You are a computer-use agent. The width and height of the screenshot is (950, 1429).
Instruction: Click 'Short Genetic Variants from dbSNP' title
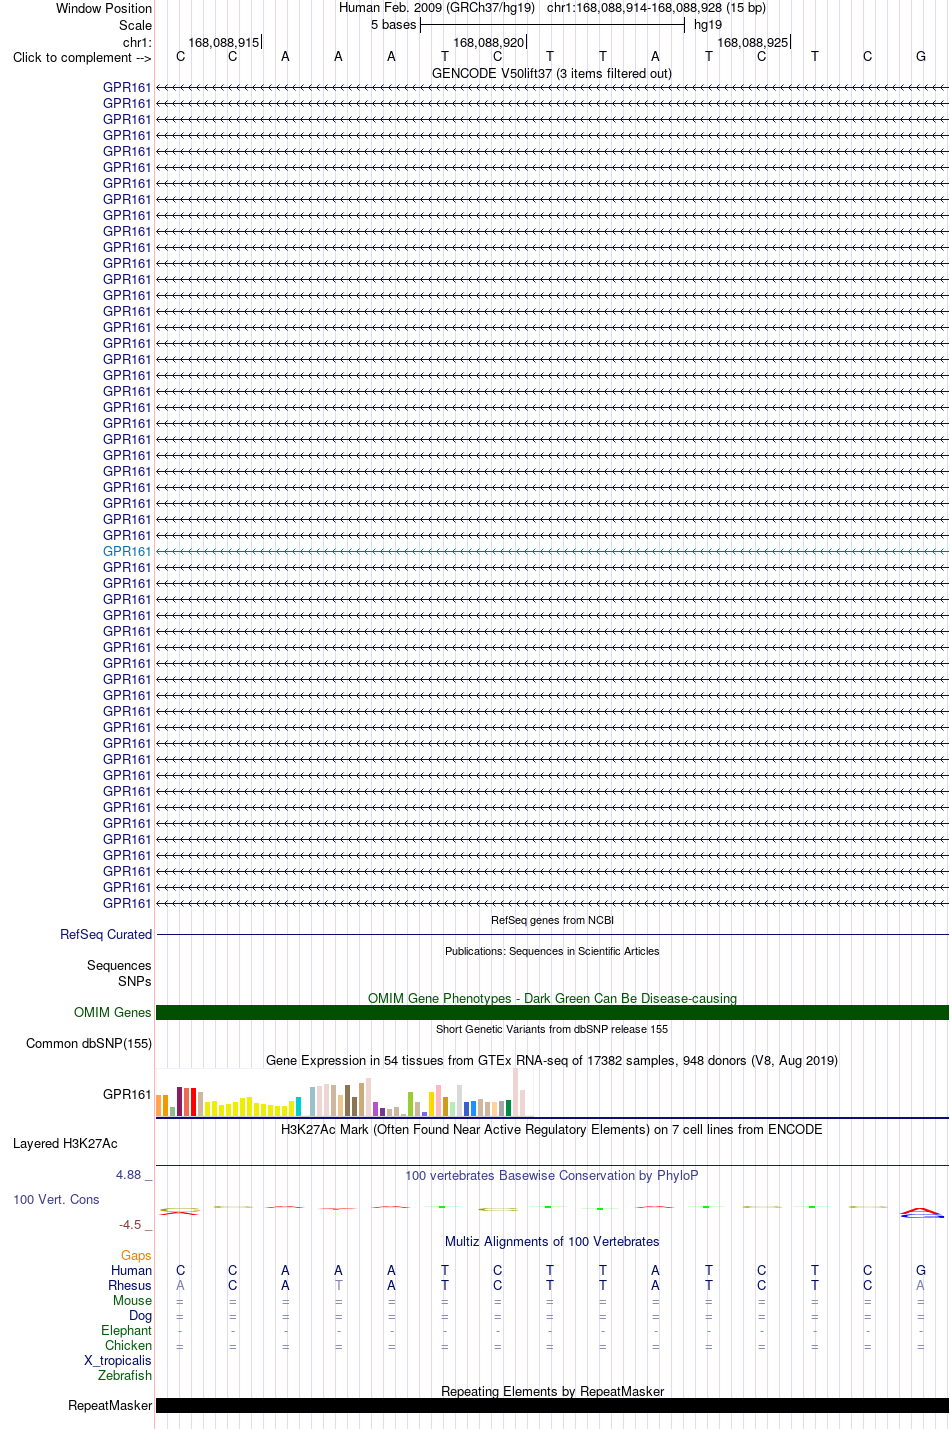[x=552, y=1029]
